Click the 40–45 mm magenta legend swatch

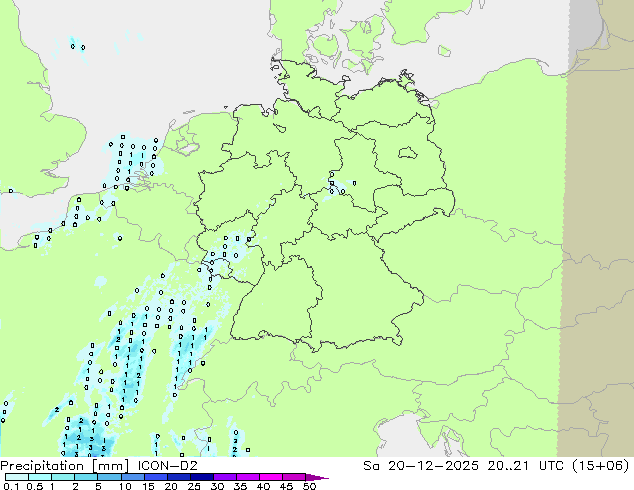coord(271,477)
